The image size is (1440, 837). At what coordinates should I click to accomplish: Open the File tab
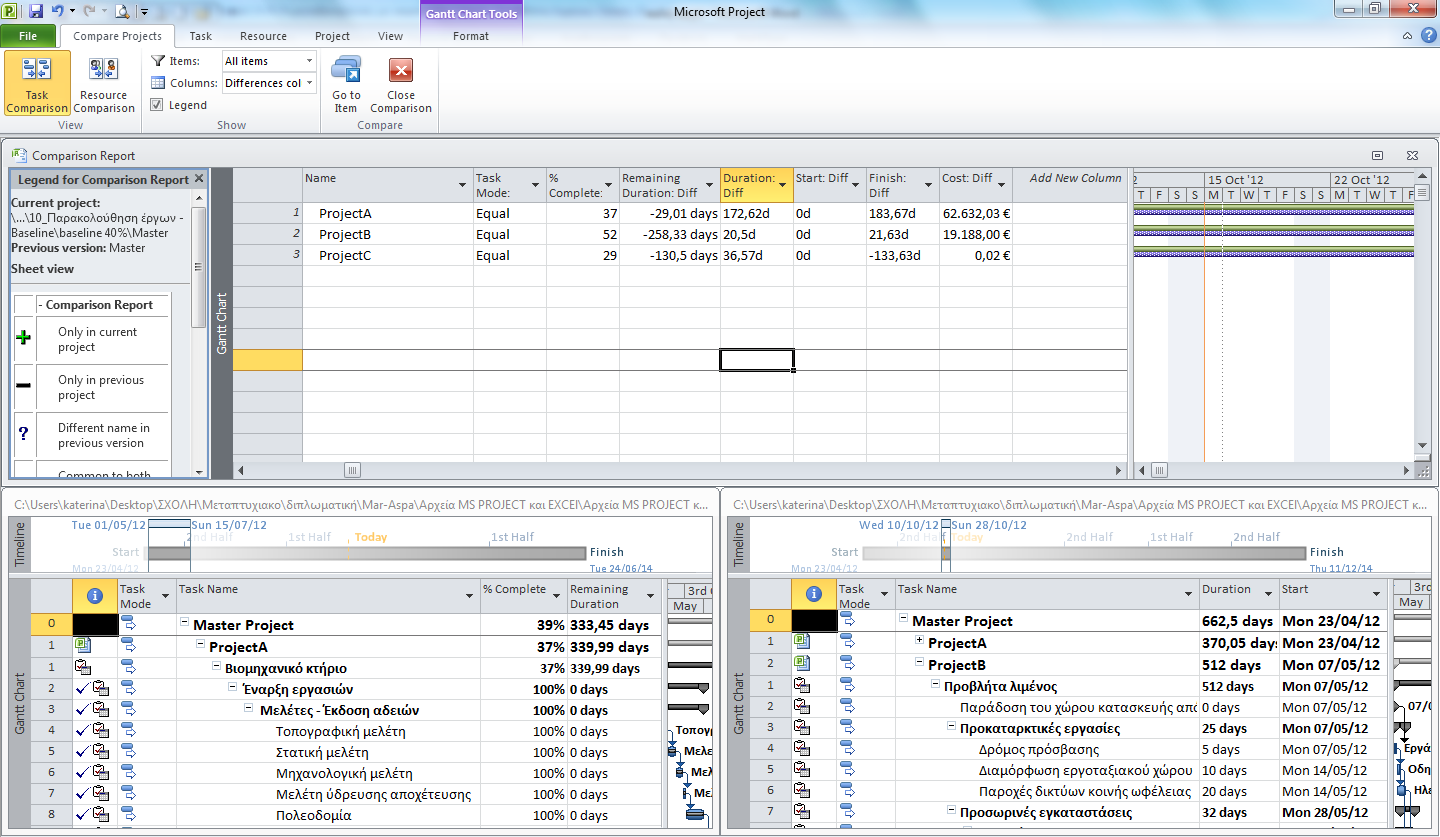(29, 36)
